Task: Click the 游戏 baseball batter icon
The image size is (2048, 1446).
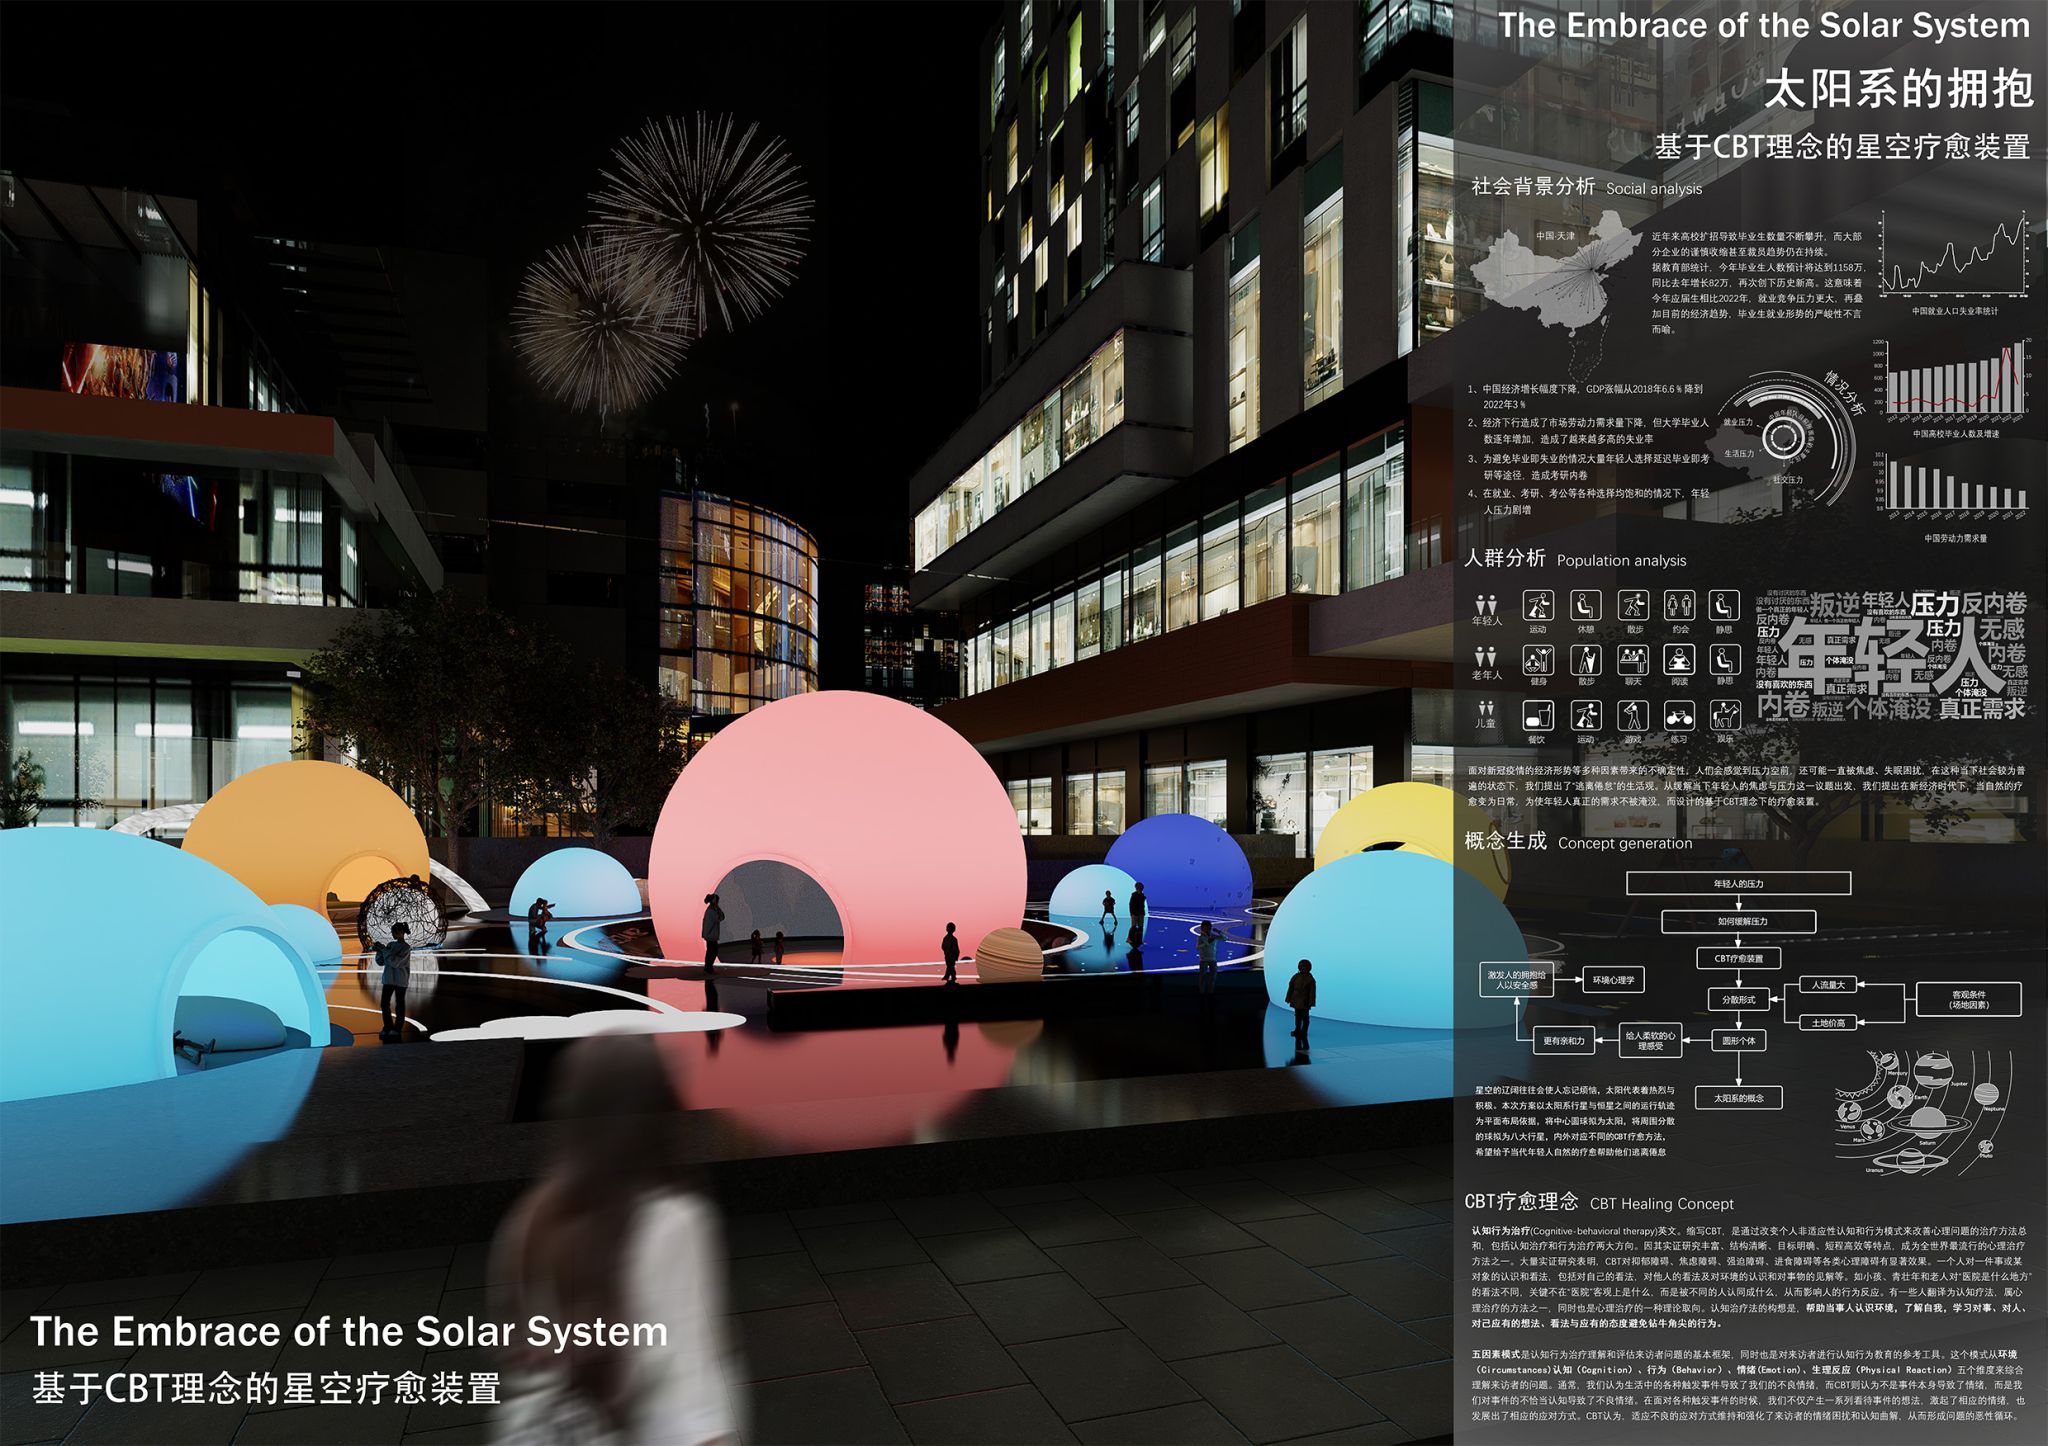Action: [1633, 715]
